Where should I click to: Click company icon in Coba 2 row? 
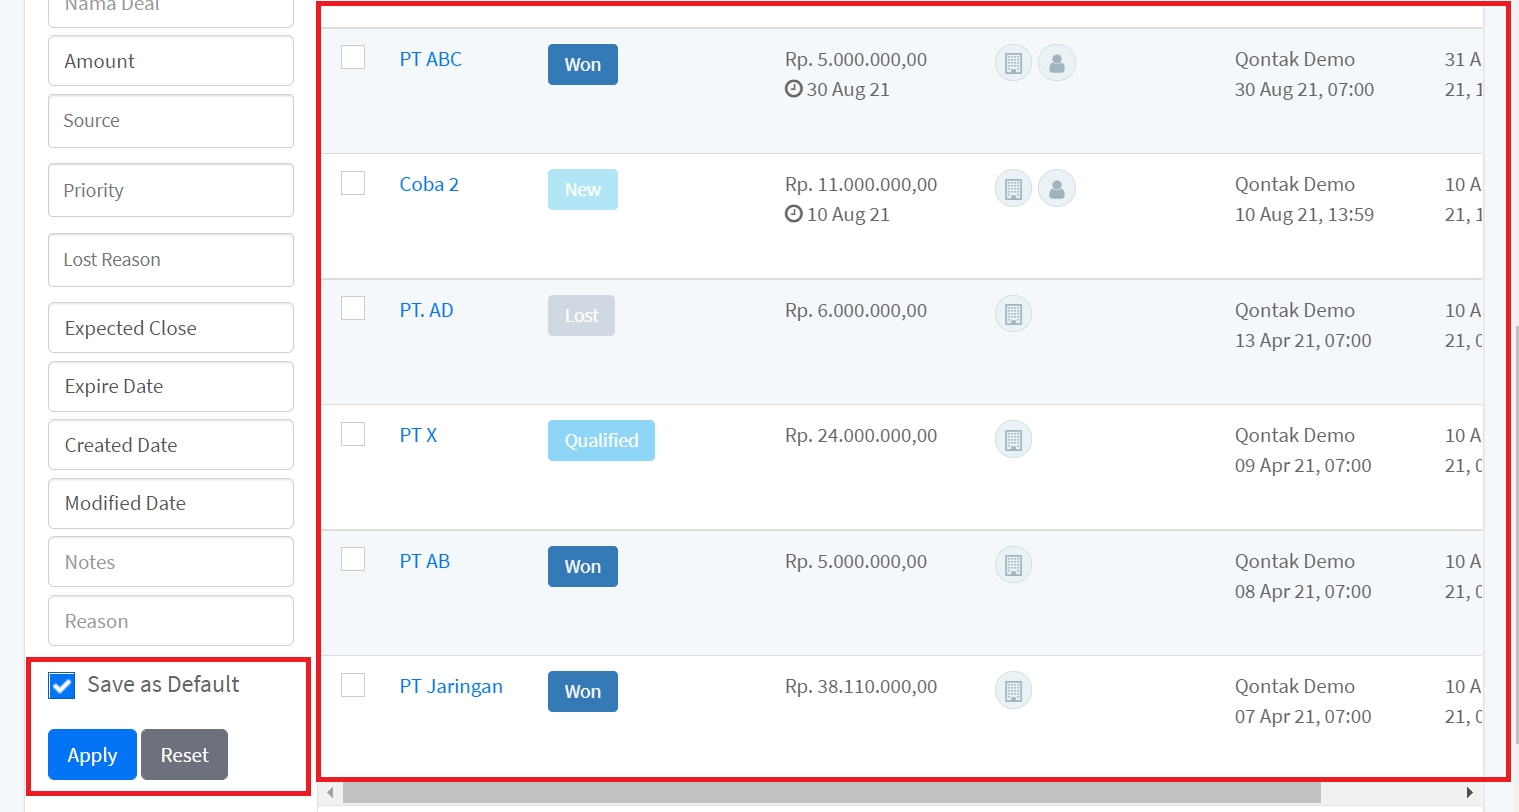pyautogui.click(x=1013, y=188)
